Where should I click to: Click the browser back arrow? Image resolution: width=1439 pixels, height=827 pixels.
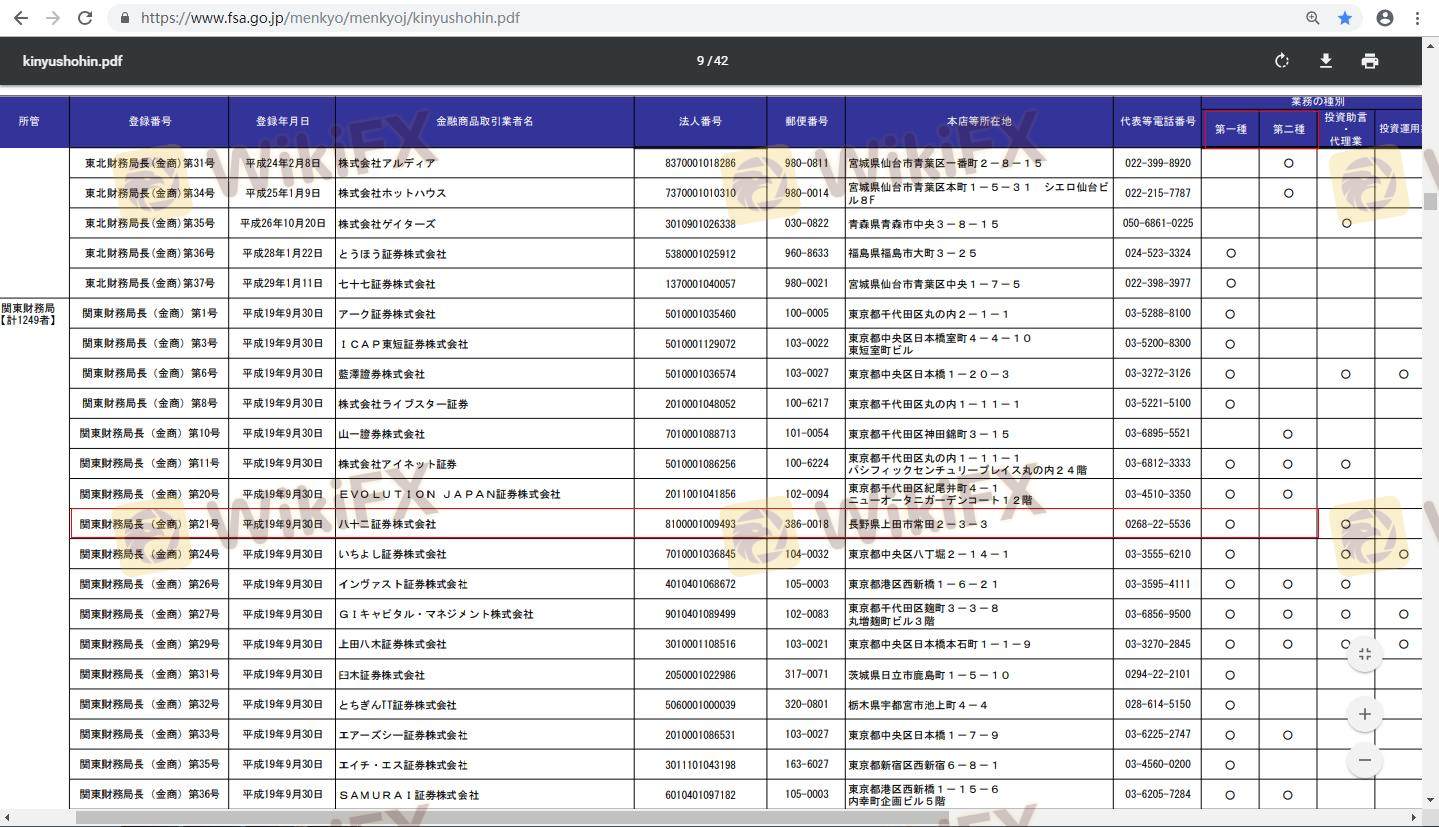point(20,18)
